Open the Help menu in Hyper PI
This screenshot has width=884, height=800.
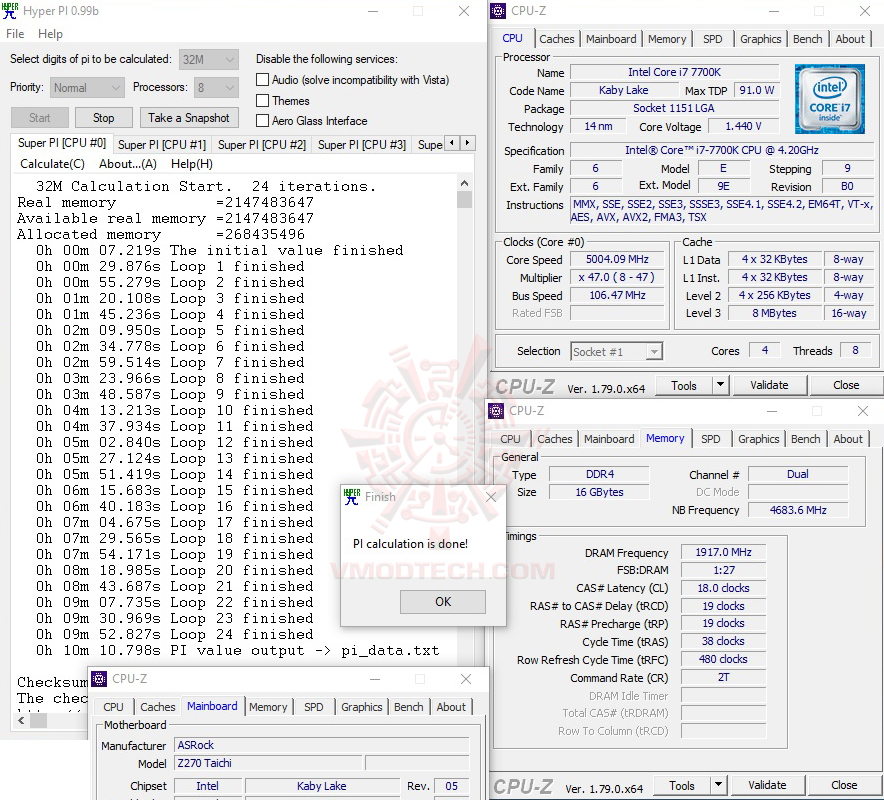[x=50, y=34]
